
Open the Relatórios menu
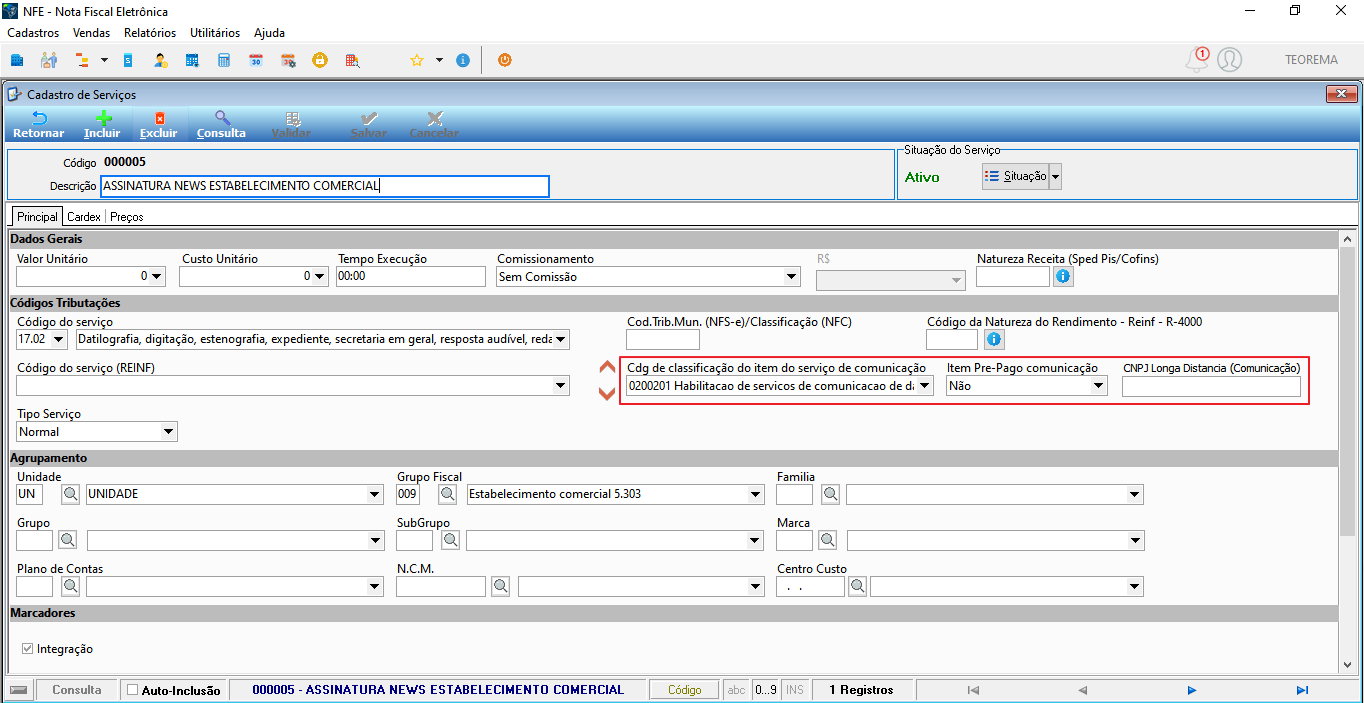tap(150, 33)
